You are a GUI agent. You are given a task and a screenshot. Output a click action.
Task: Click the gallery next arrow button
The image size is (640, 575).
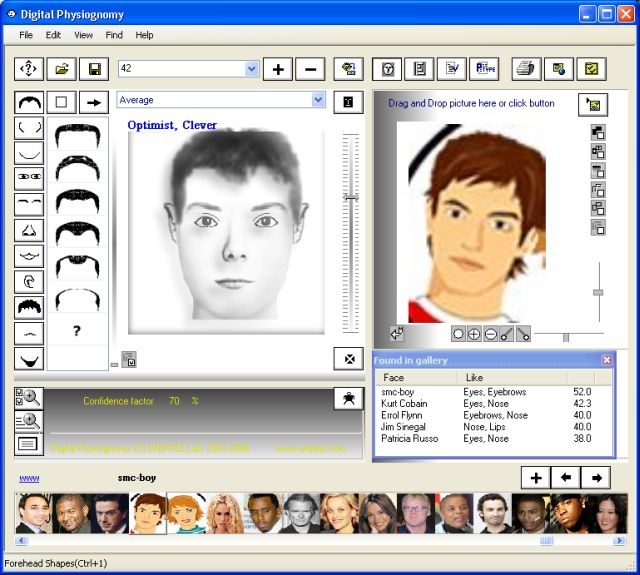595,477
